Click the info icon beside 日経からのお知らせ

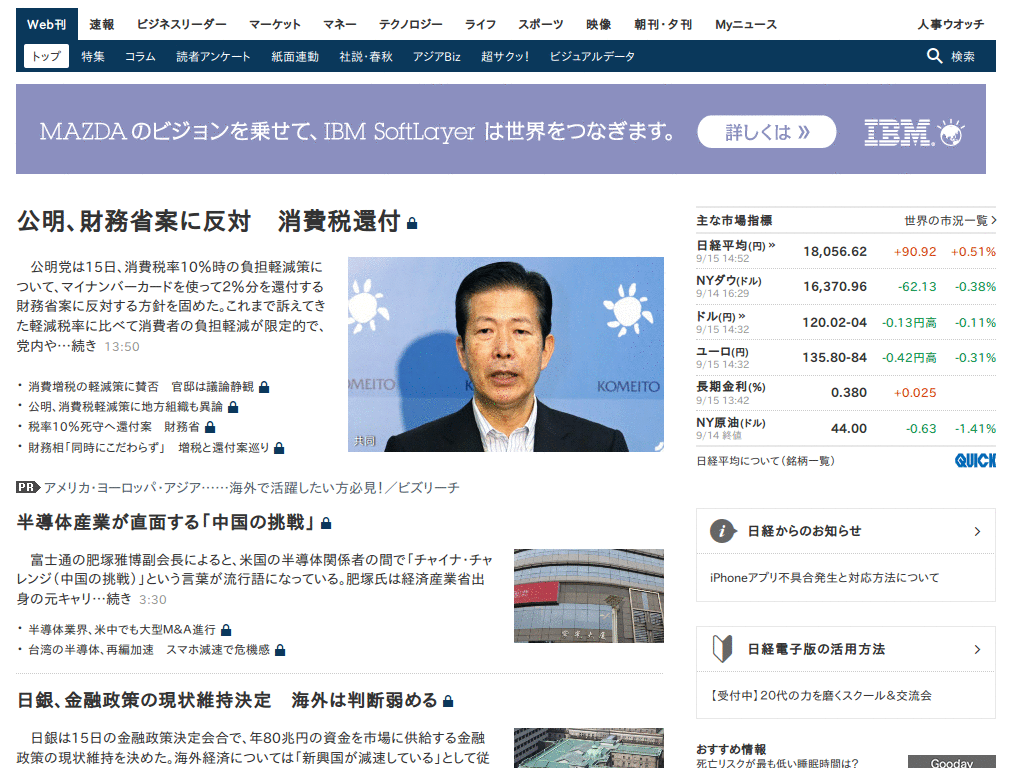coord(722,531)
